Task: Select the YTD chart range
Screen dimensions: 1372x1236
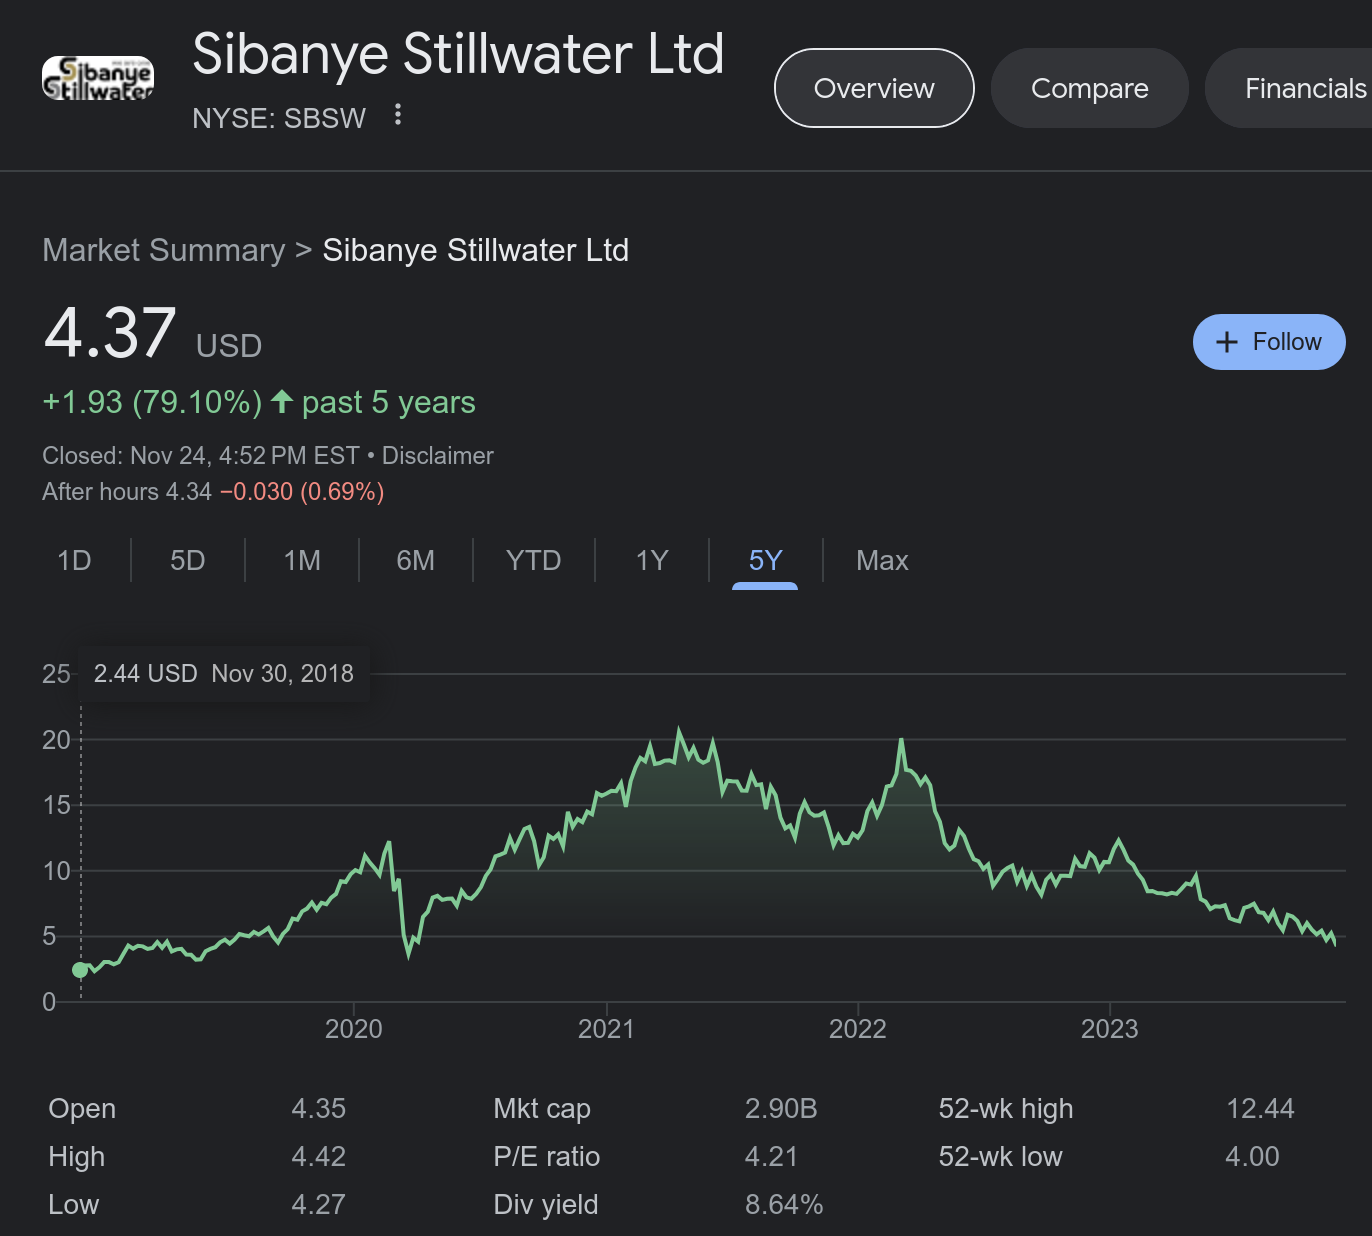Action: pyautogui.click(x=533, y=560)
